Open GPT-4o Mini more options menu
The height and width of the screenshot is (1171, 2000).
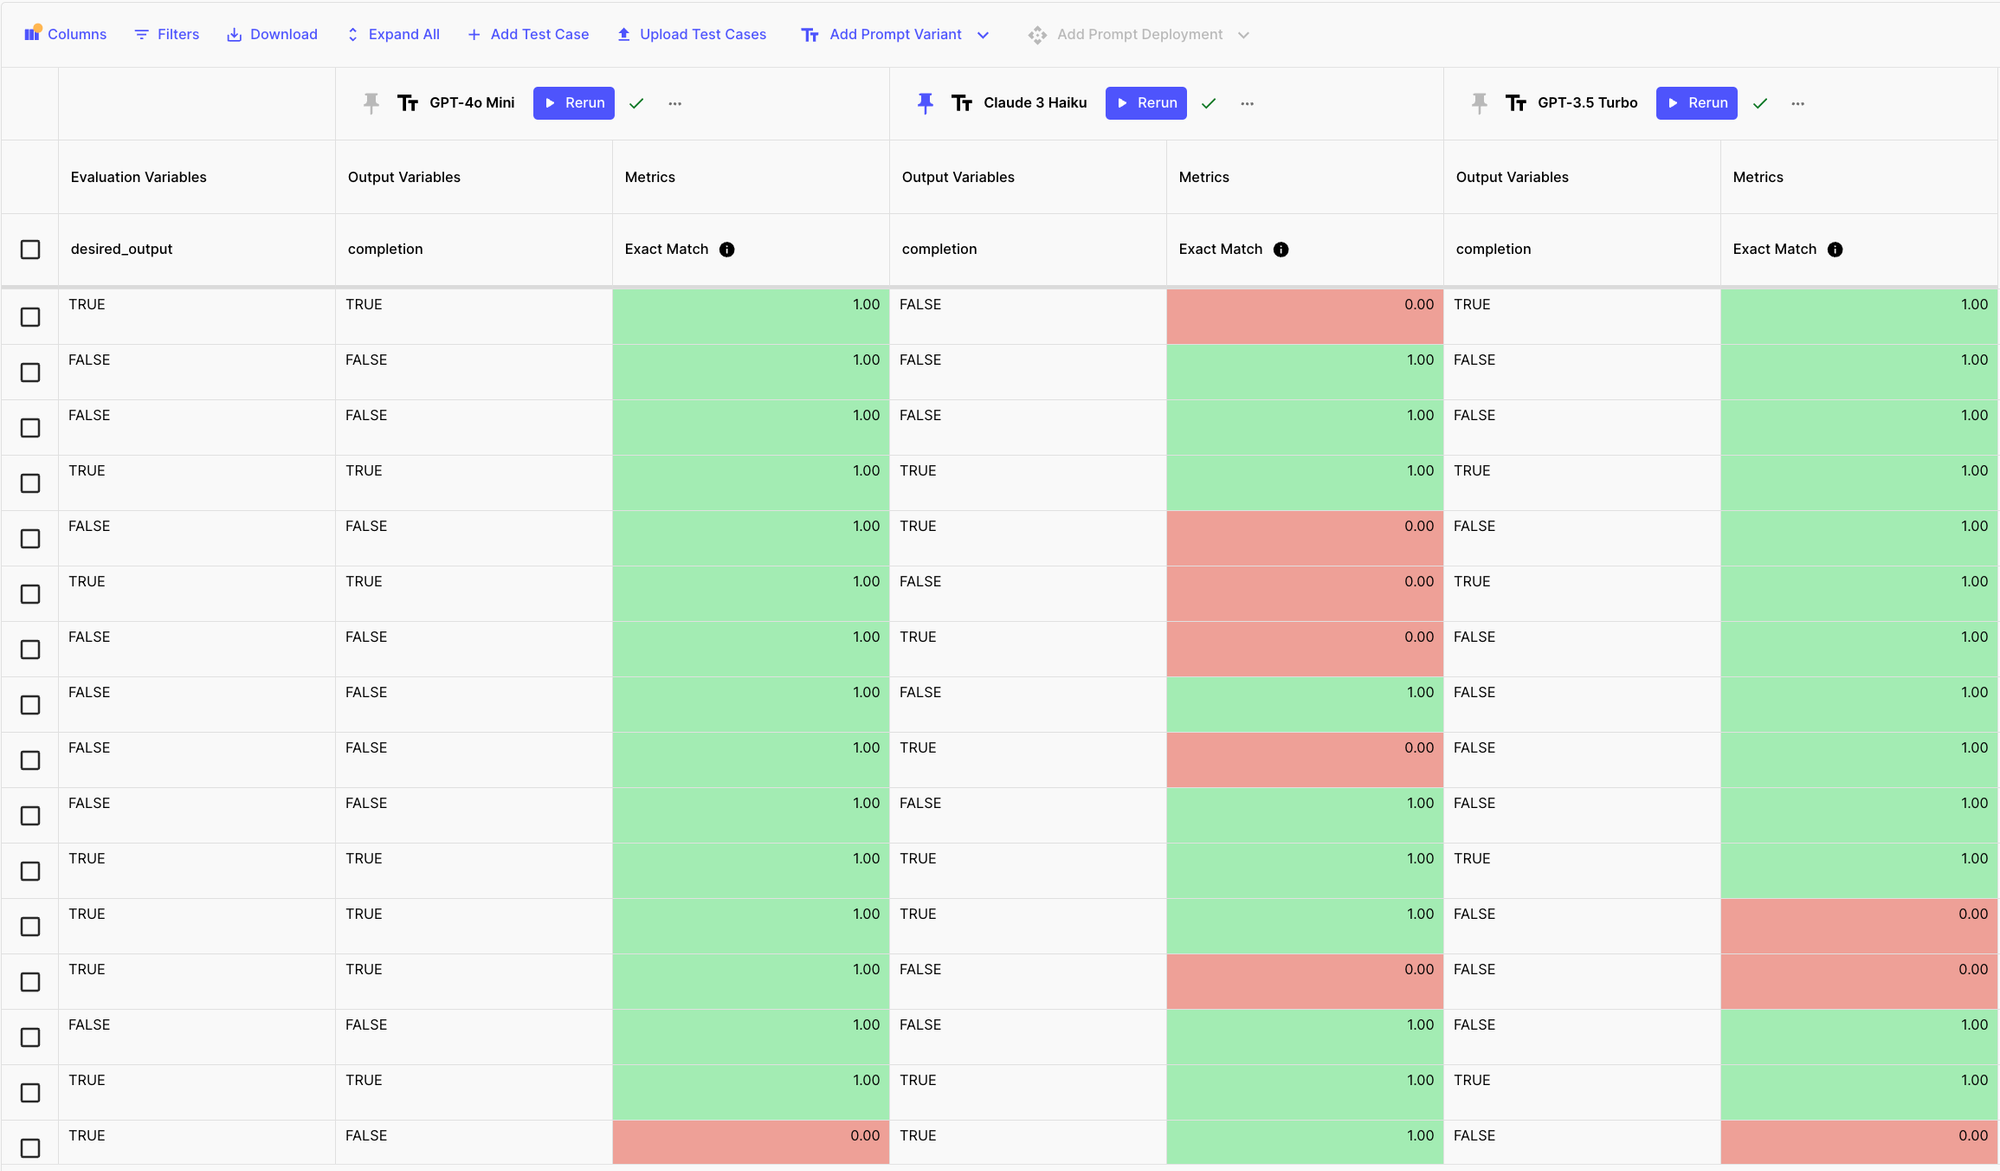click(x=675, y=103)
